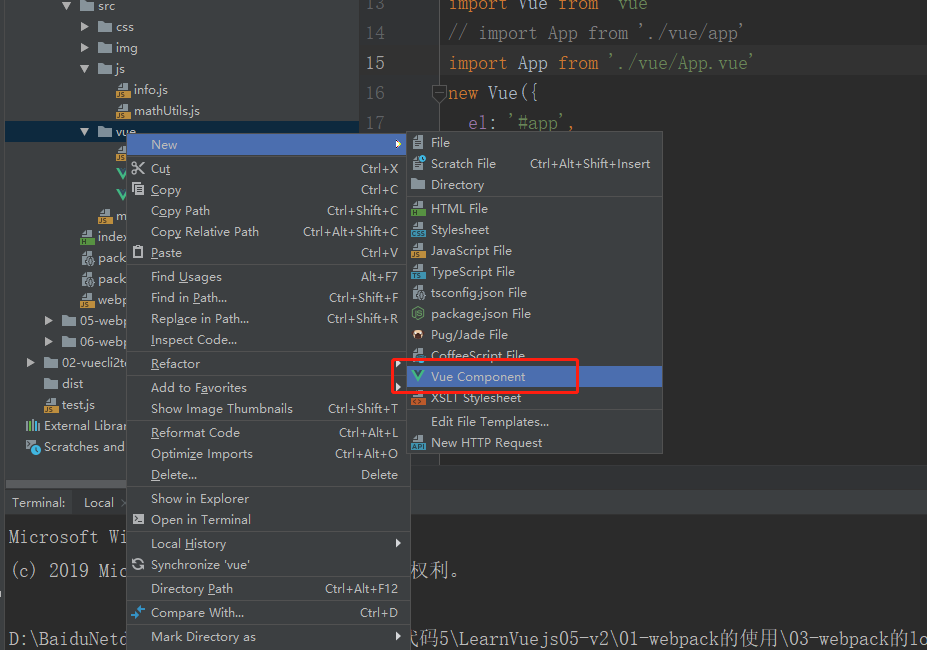This screenshot has height=650, width=927.
Task: Click the TypeScript File icon
Action: point(418,271)
